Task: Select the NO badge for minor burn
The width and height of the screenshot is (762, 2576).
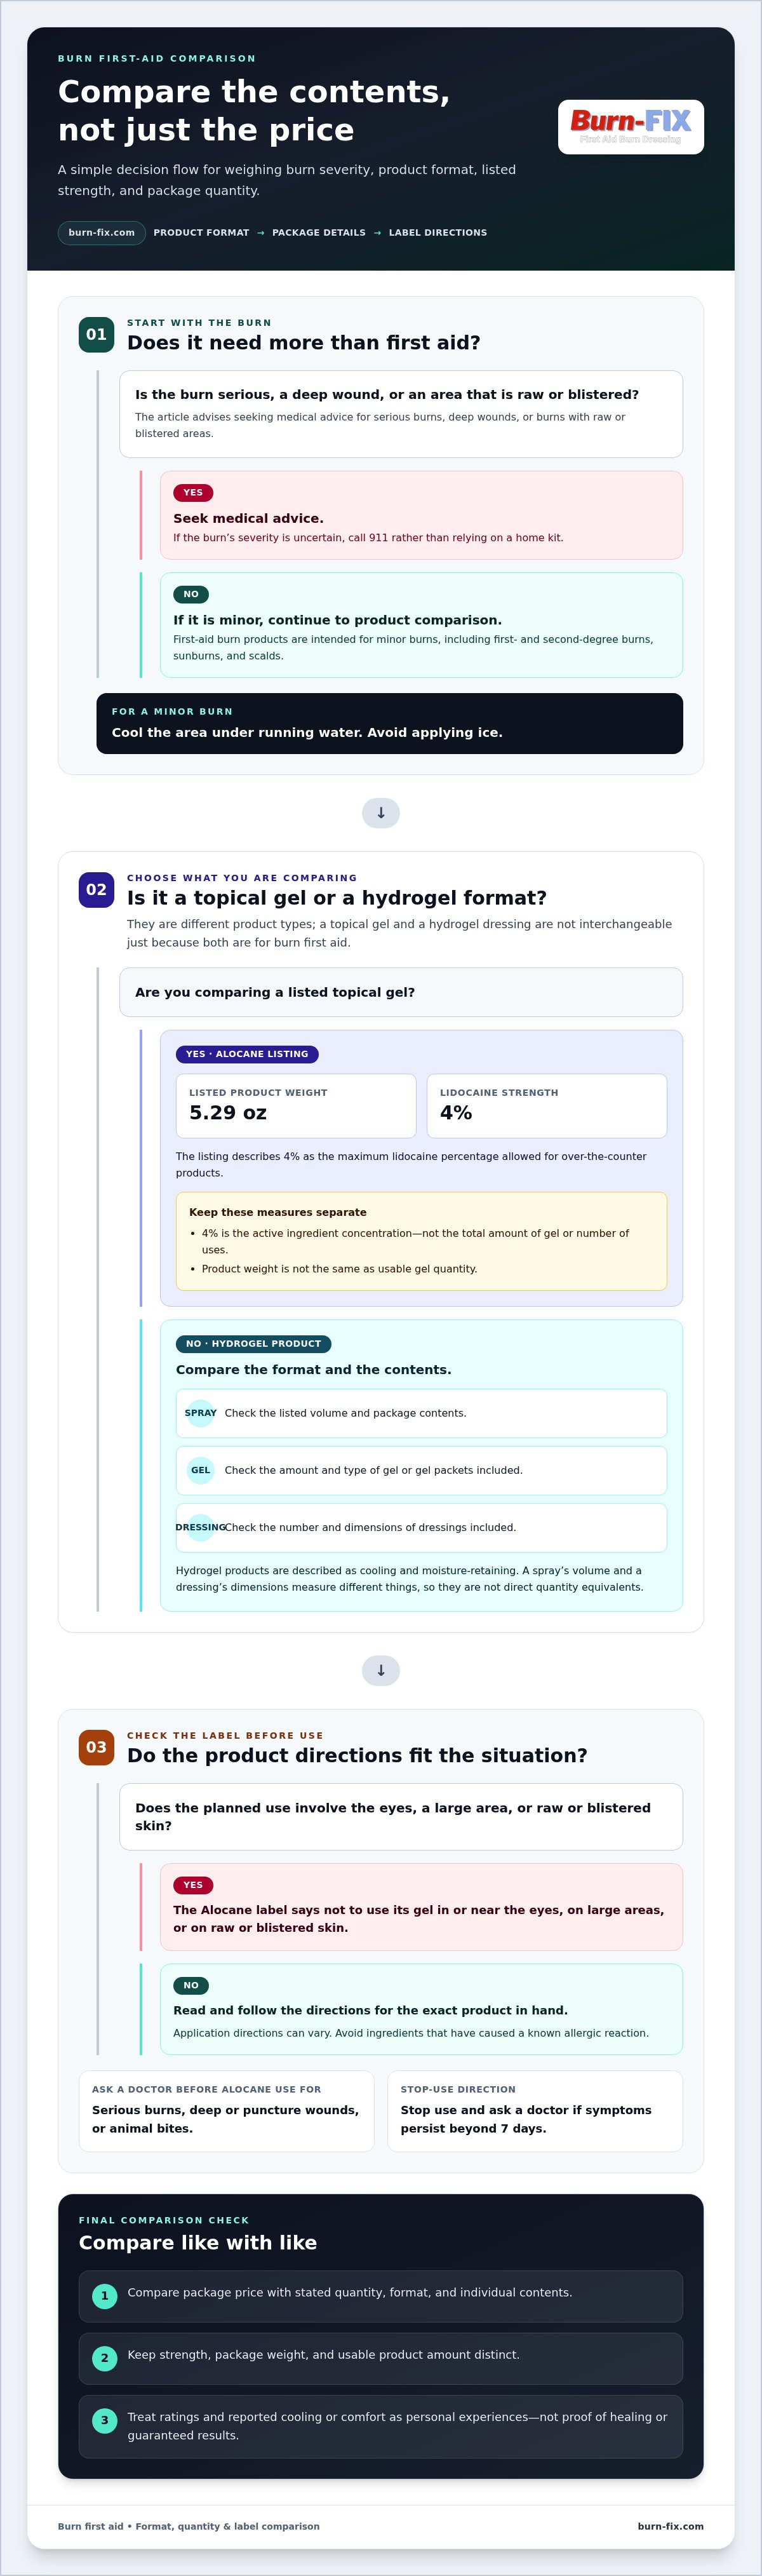Action: click(x=191, y=594)
